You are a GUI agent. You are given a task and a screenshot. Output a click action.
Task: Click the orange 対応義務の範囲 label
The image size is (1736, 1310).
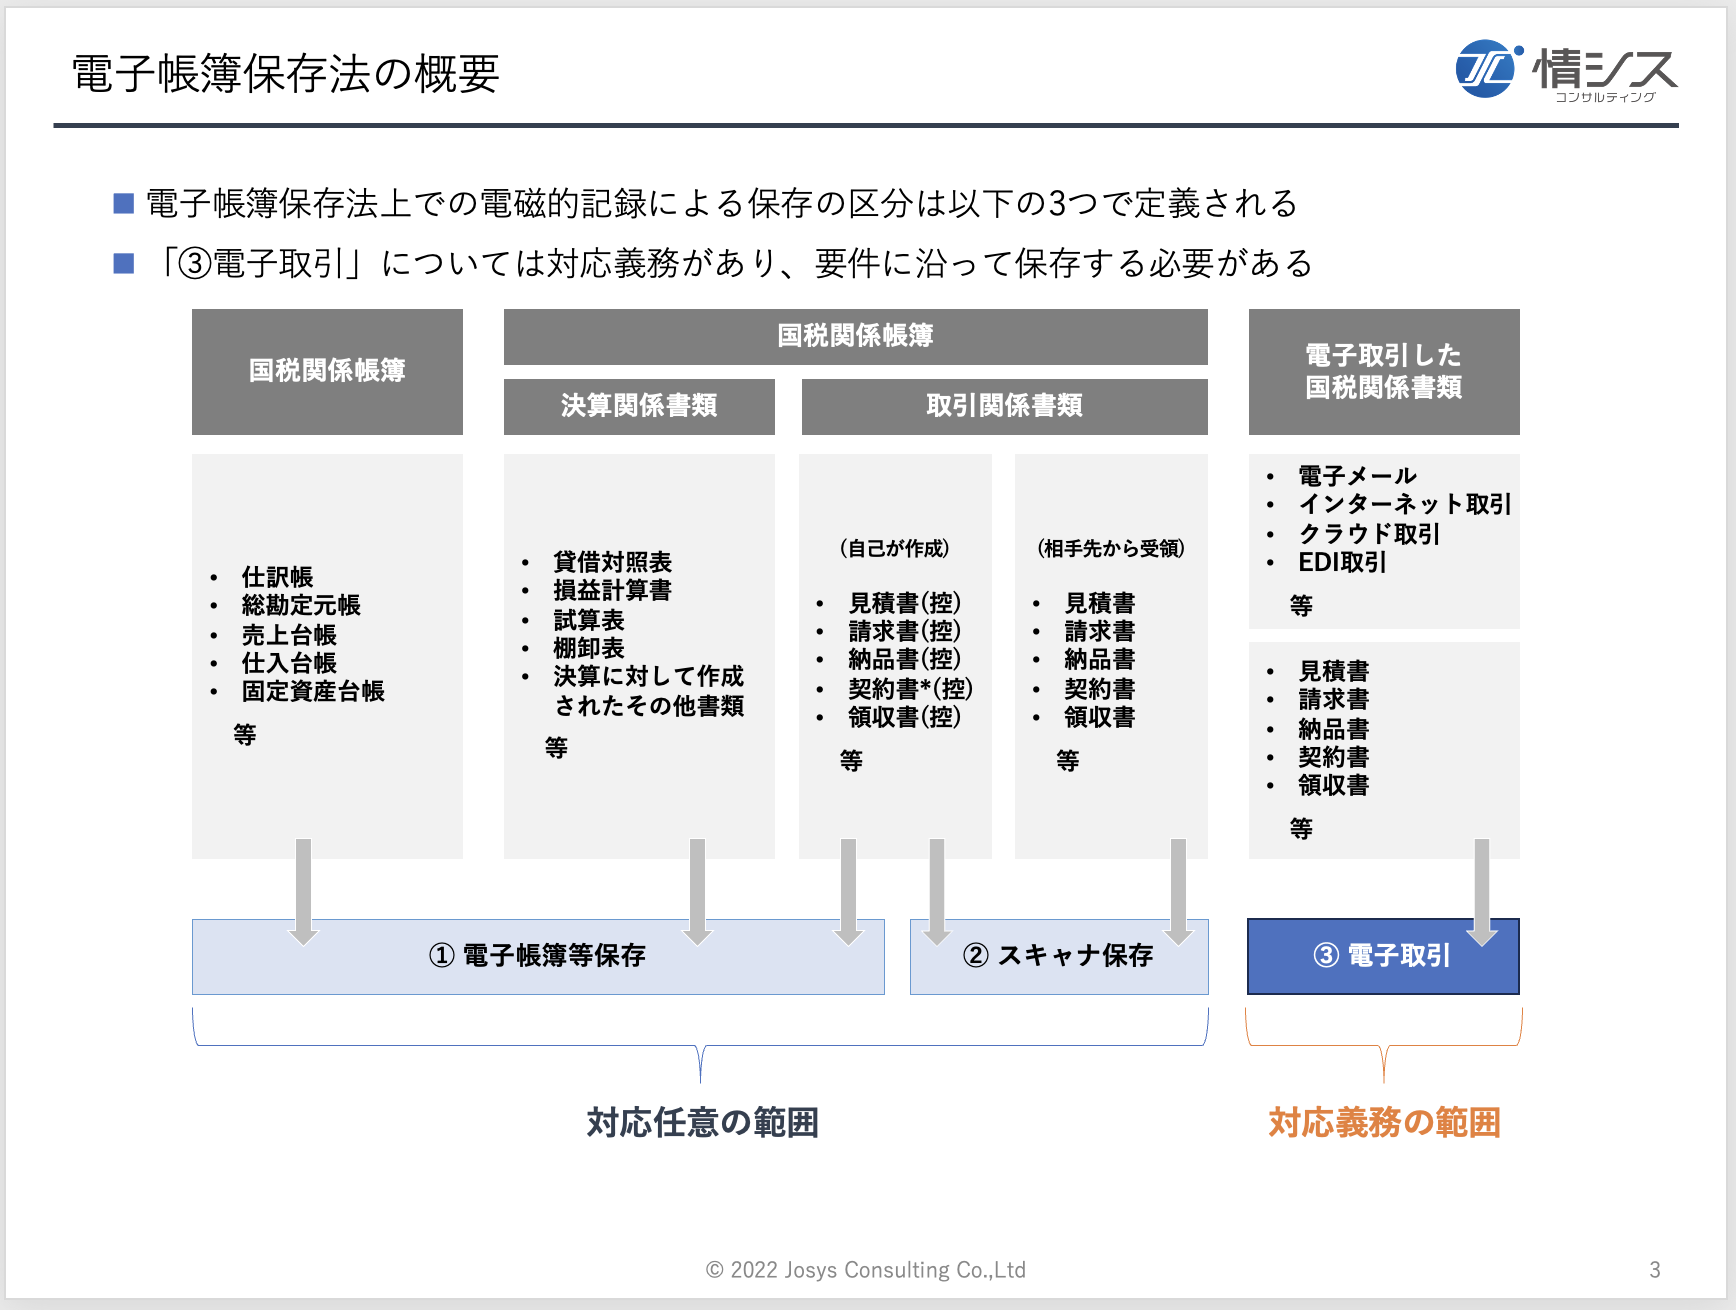point(1385,1123)
